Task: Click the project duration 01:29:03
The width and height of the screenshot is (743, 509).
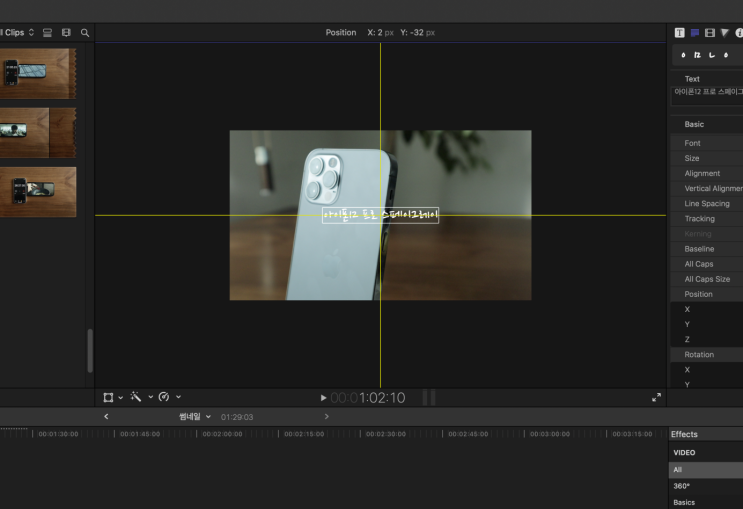Action: point(237,417)
